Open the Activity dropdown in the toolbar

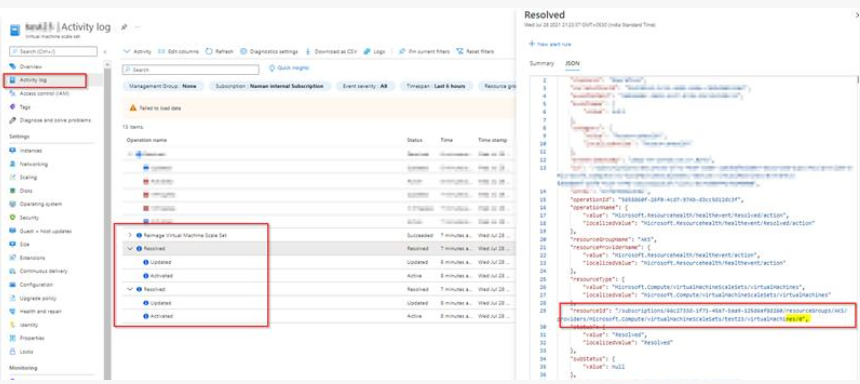pyautogui.click(x=138, y=52)
